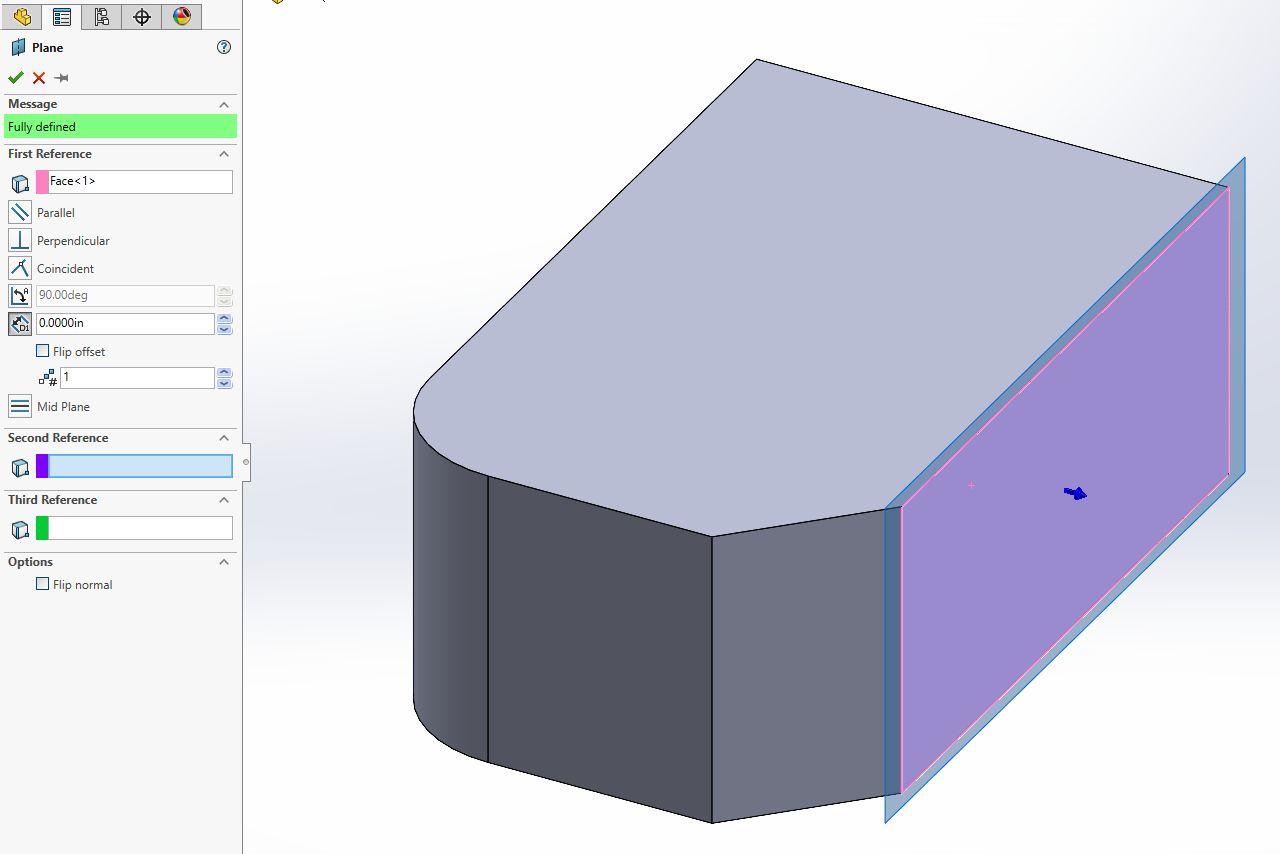Collapse the Second Reference section
Image resolution: width=1280 pixels, height=854 pixels.
point(224,438)
